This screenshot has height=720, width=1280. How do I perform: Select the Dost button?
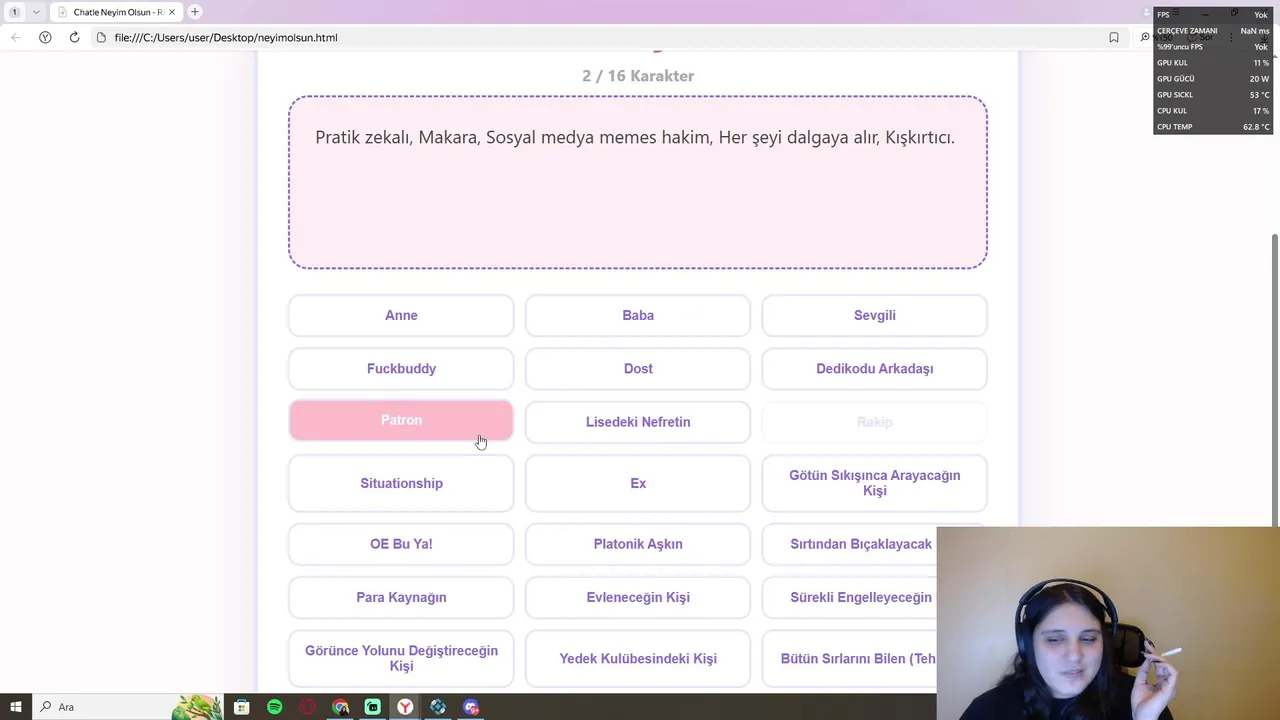click(x=638, y=368)
